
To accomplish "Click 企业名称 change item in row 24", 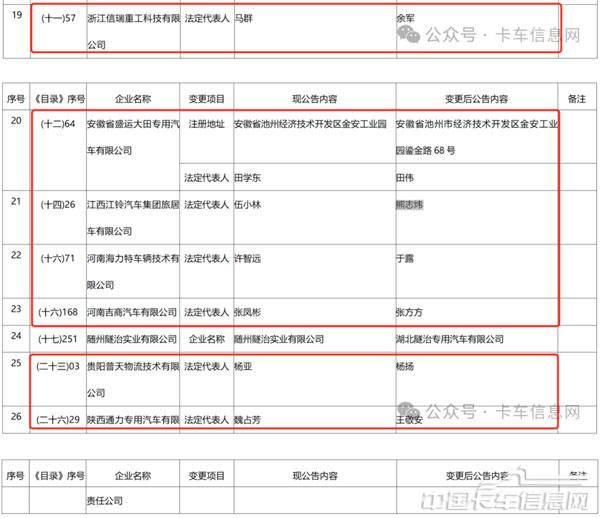I will [207, 339].
